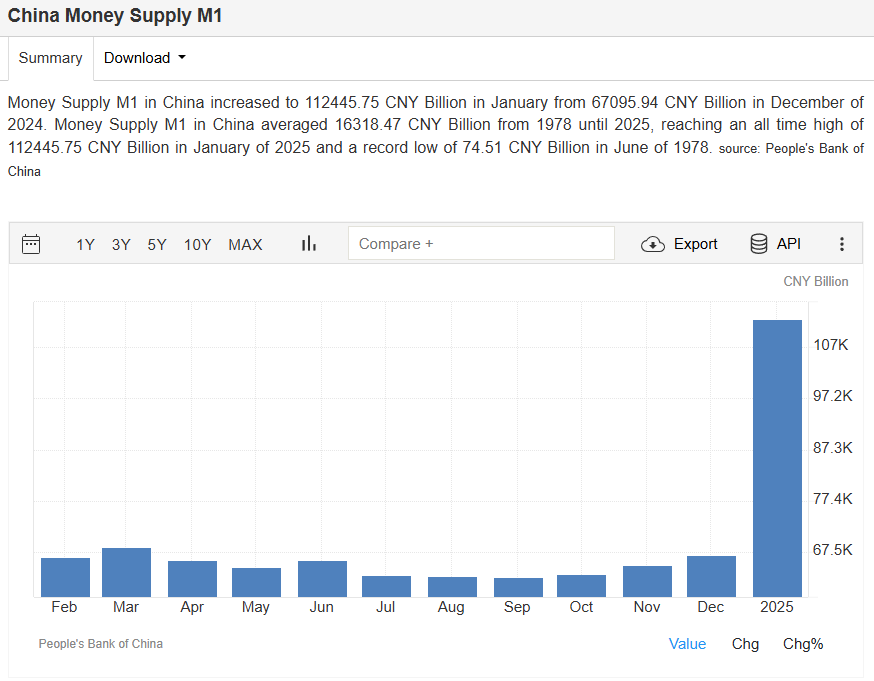
Task: Select the 1Y time range
Action: [x=85, y=245]
